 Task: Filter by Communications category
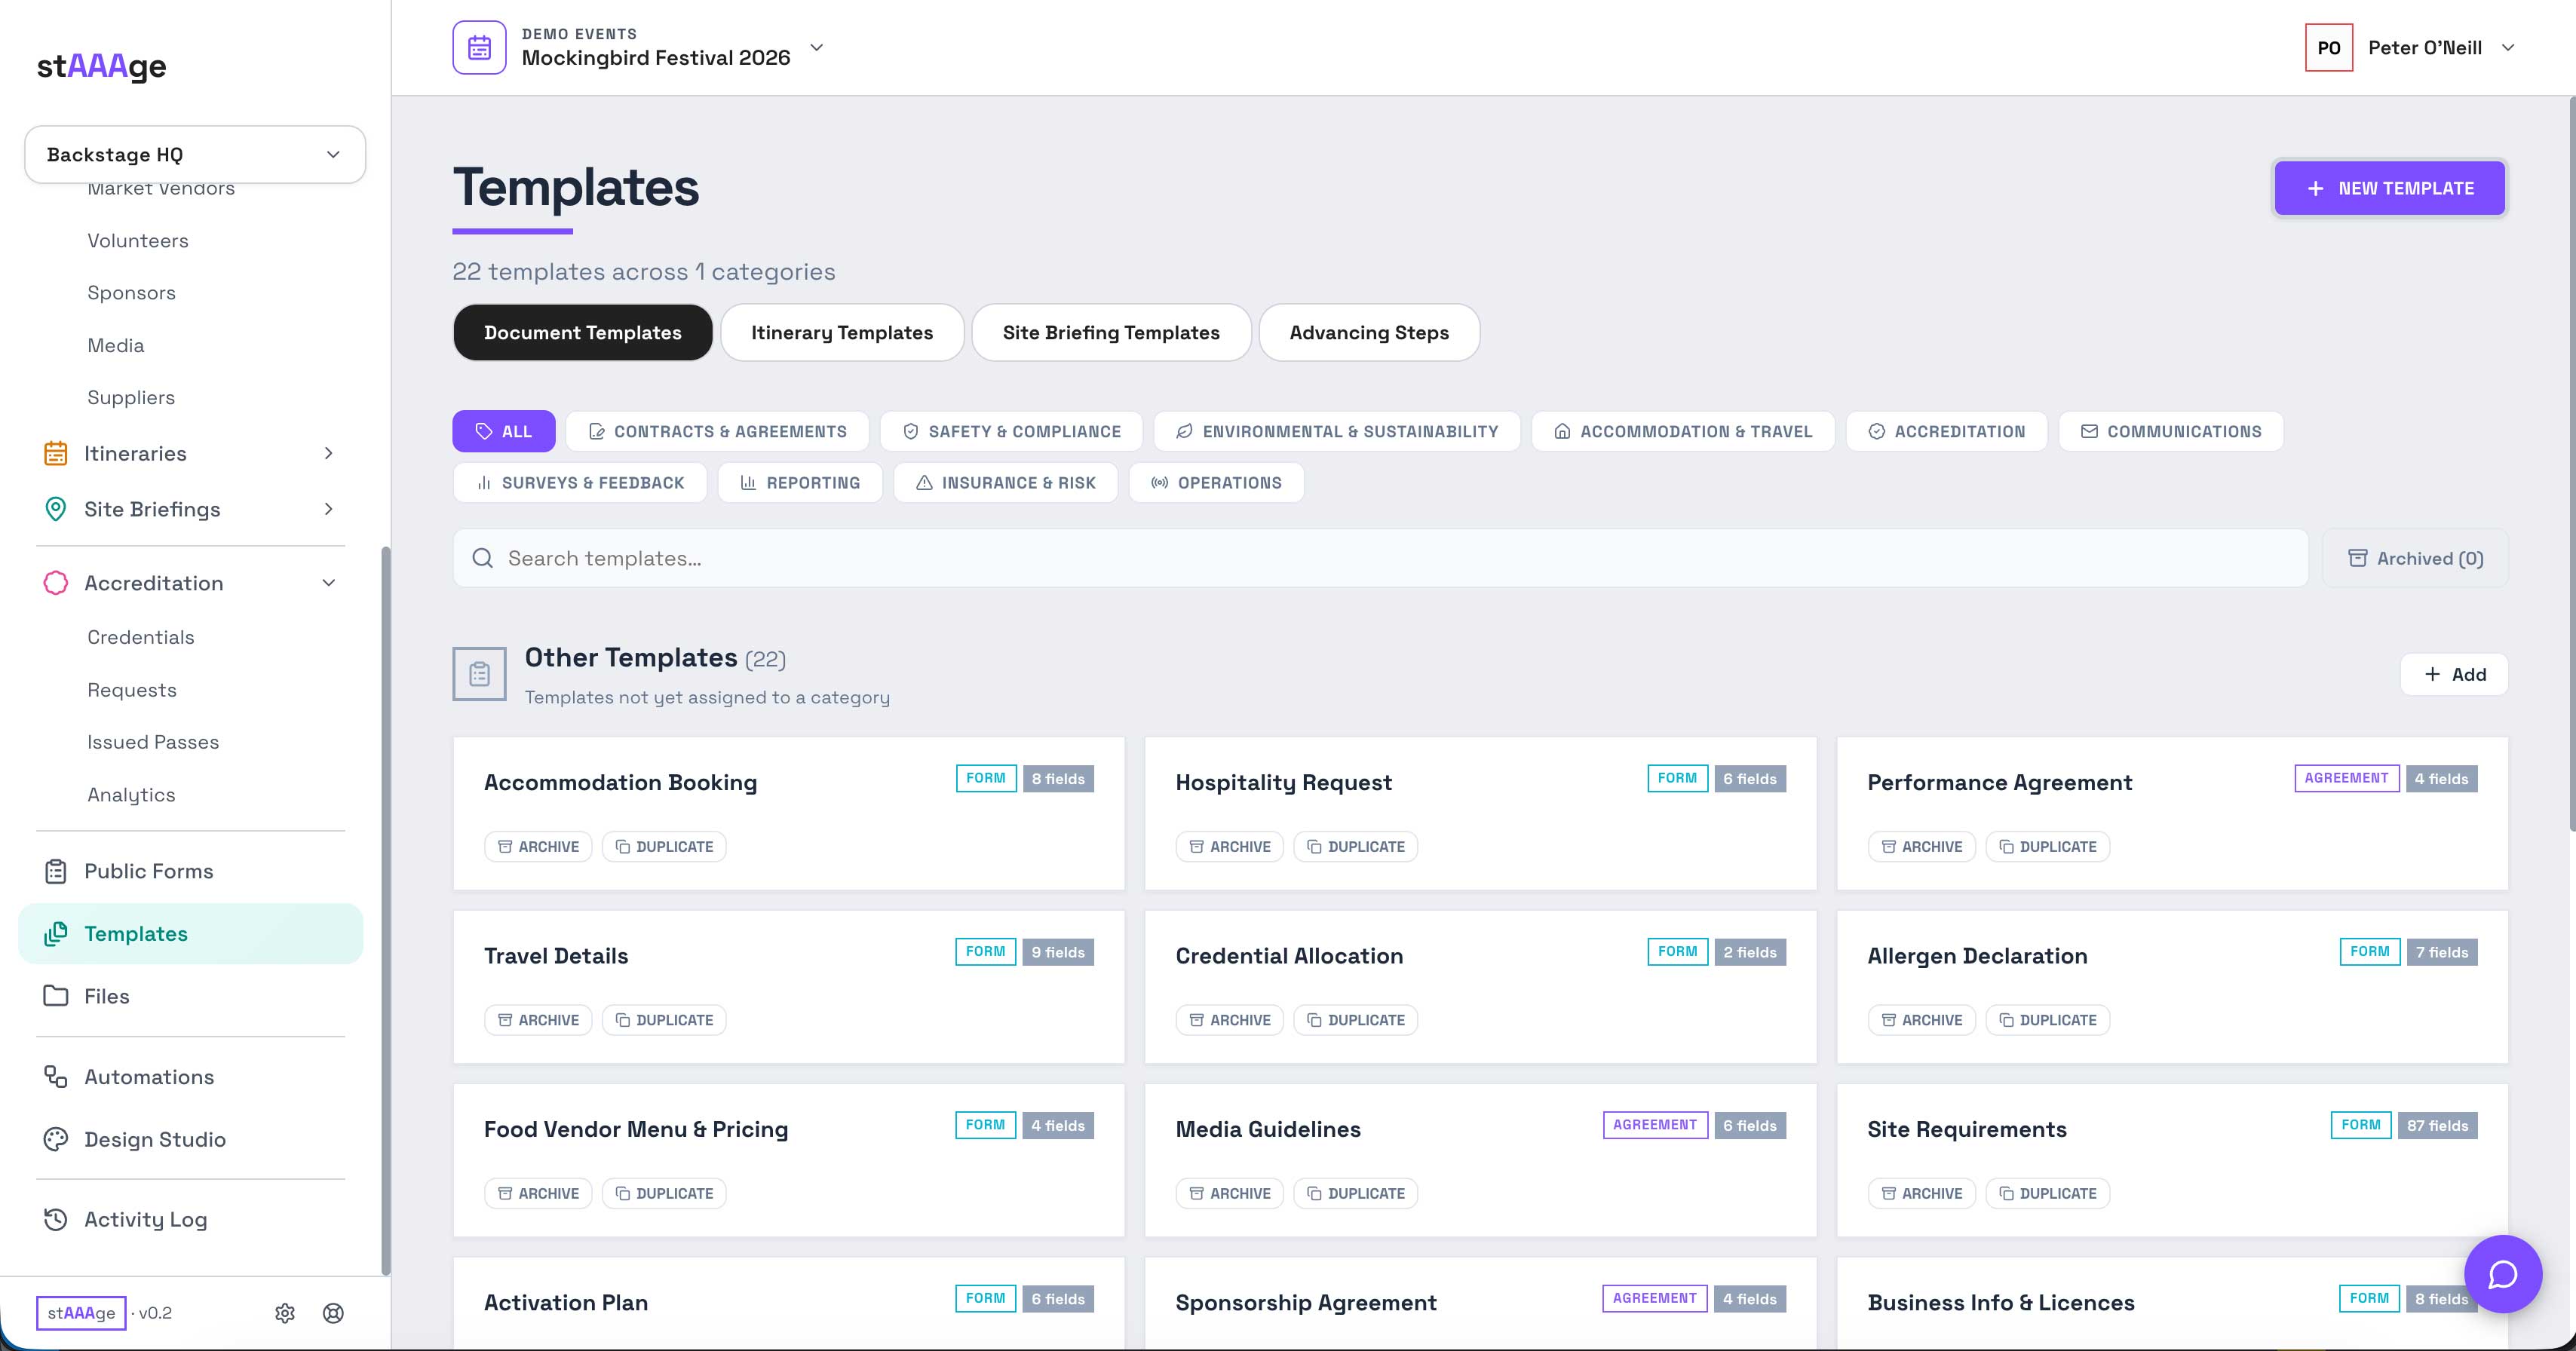(2171, 432)
